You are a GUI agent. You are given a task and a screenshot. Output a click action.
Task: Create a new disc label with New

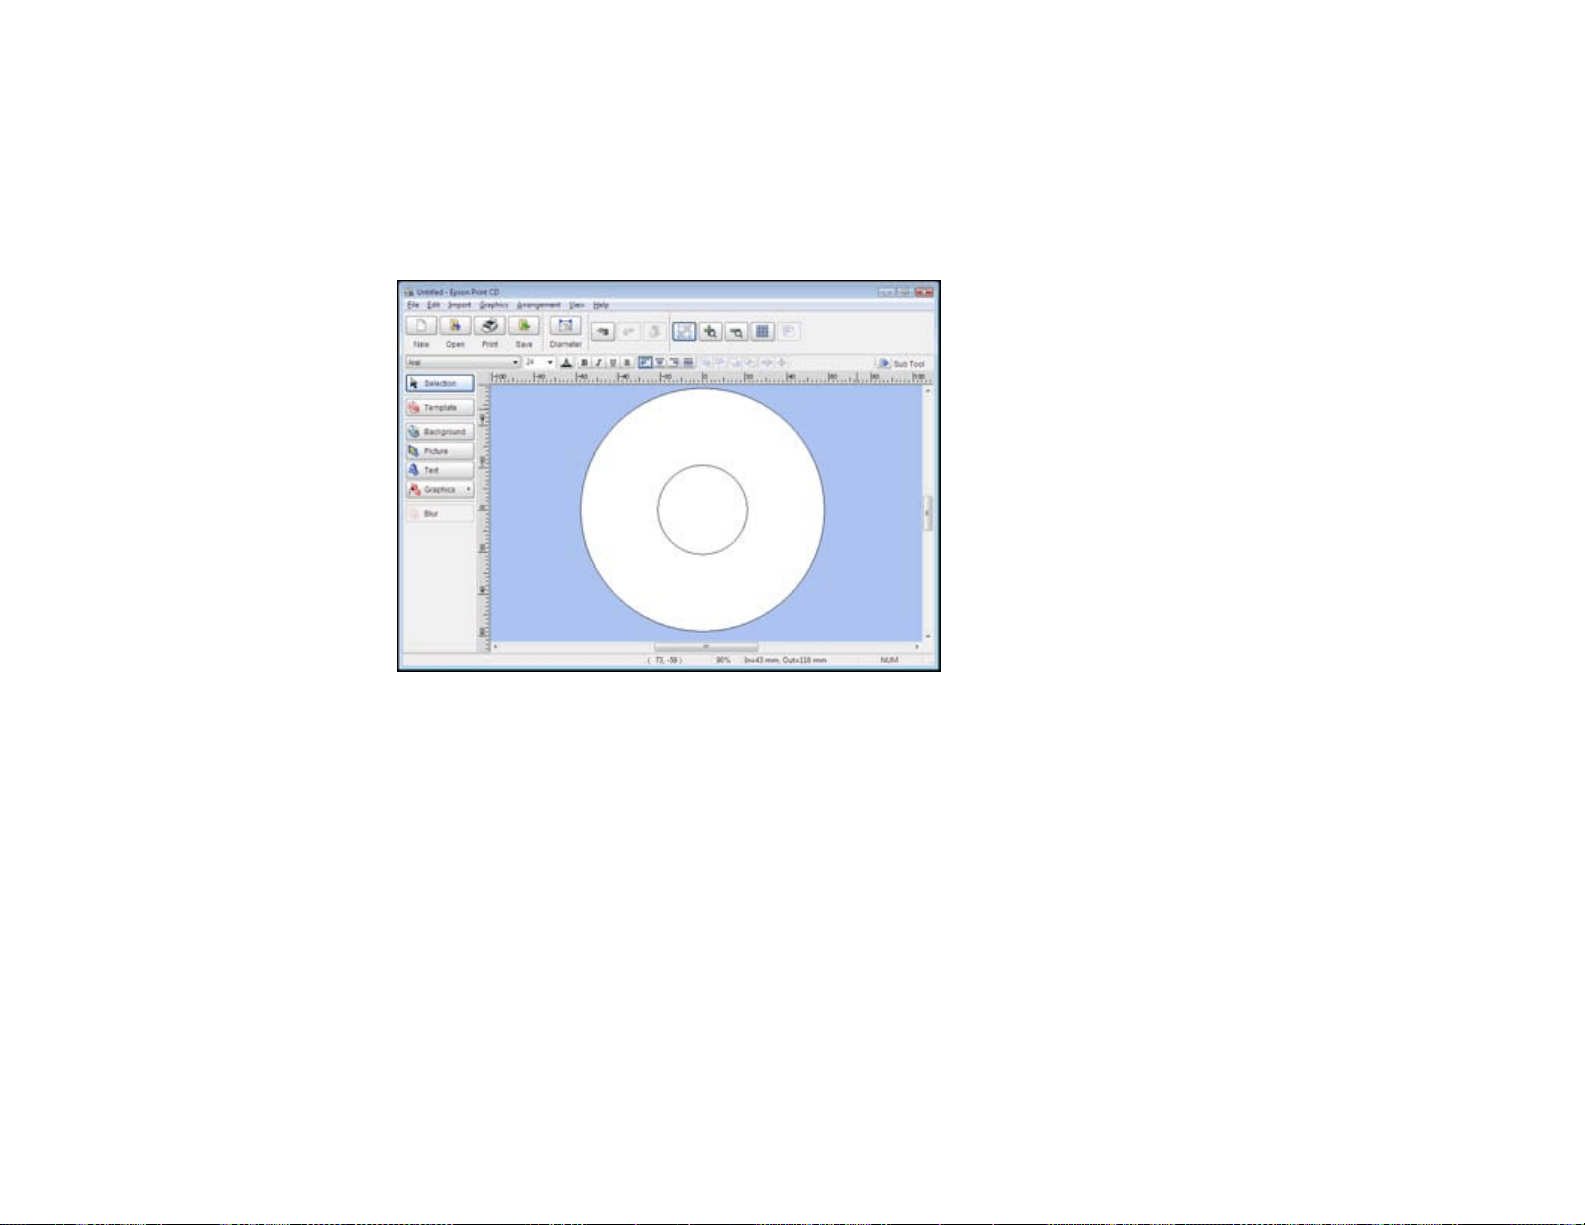421,326
